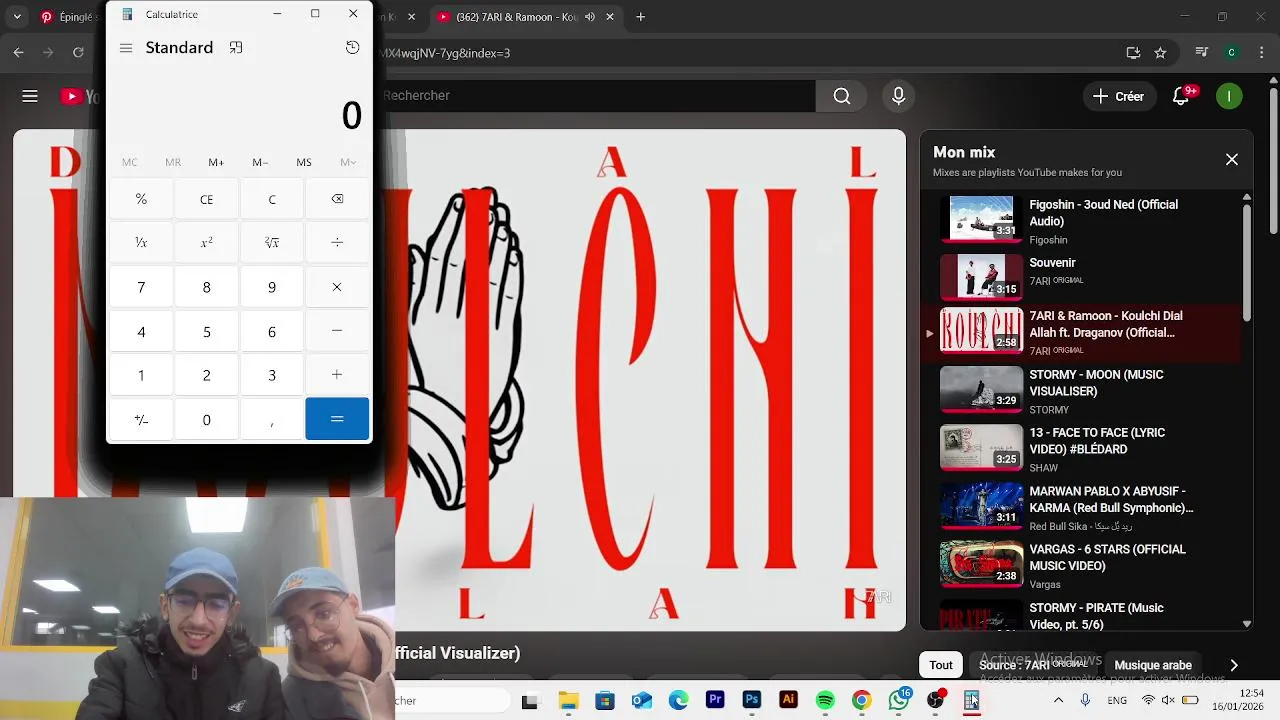Play STORMY - MOON music visualiser
The image size is (1280, 720).
[x=1082, y=391]
